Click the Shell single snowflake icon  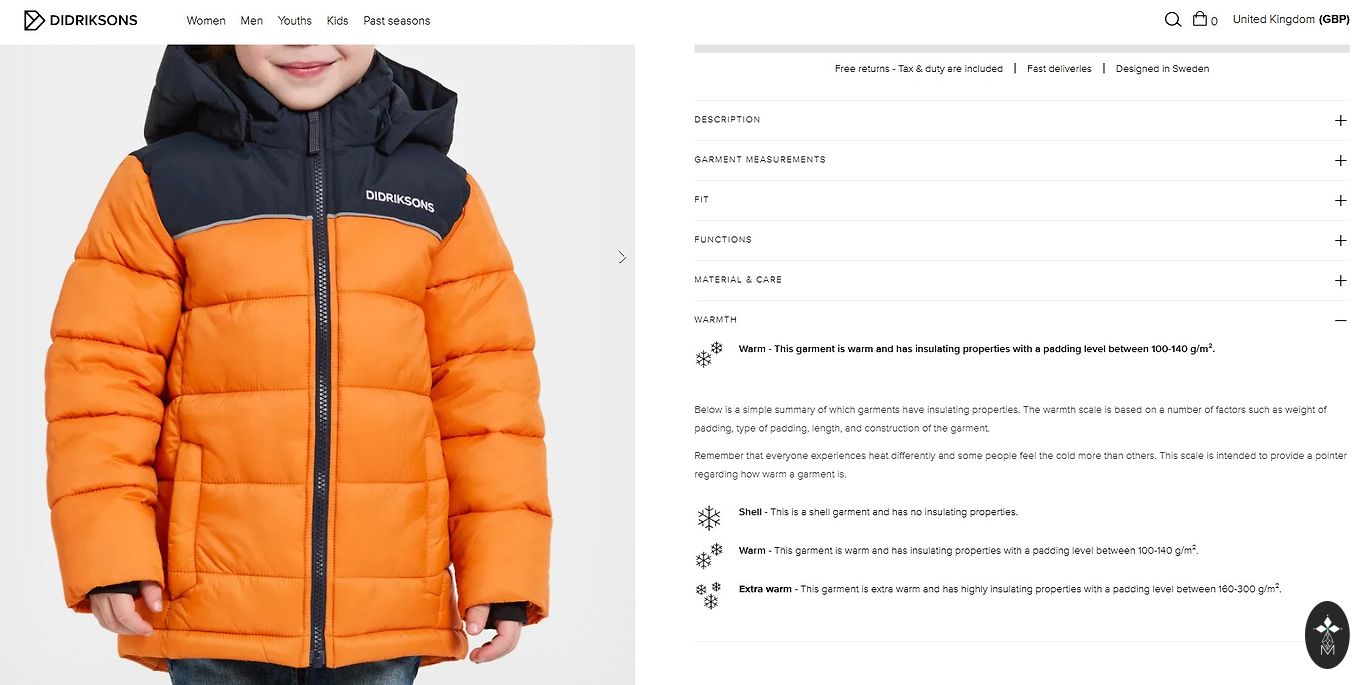(709, 517)
